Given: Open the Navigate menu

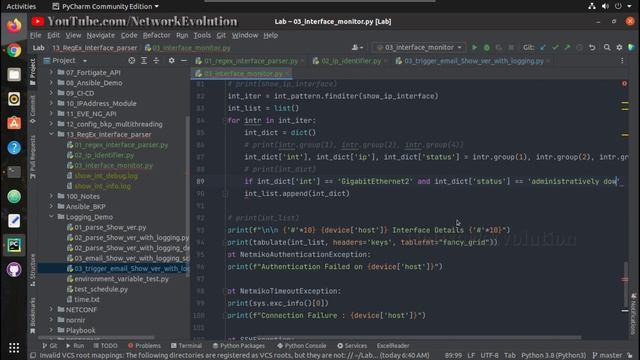Looking at the screenshot, I should (x=100, y=36).
